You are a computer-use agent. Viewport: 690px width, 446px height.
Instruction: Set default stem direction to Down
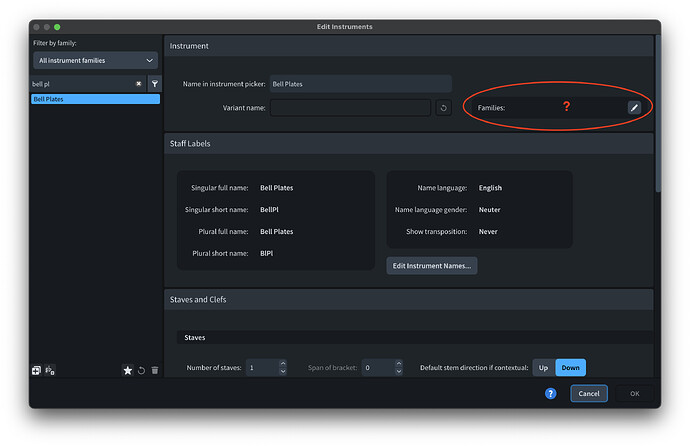click(x=570, y=367)
